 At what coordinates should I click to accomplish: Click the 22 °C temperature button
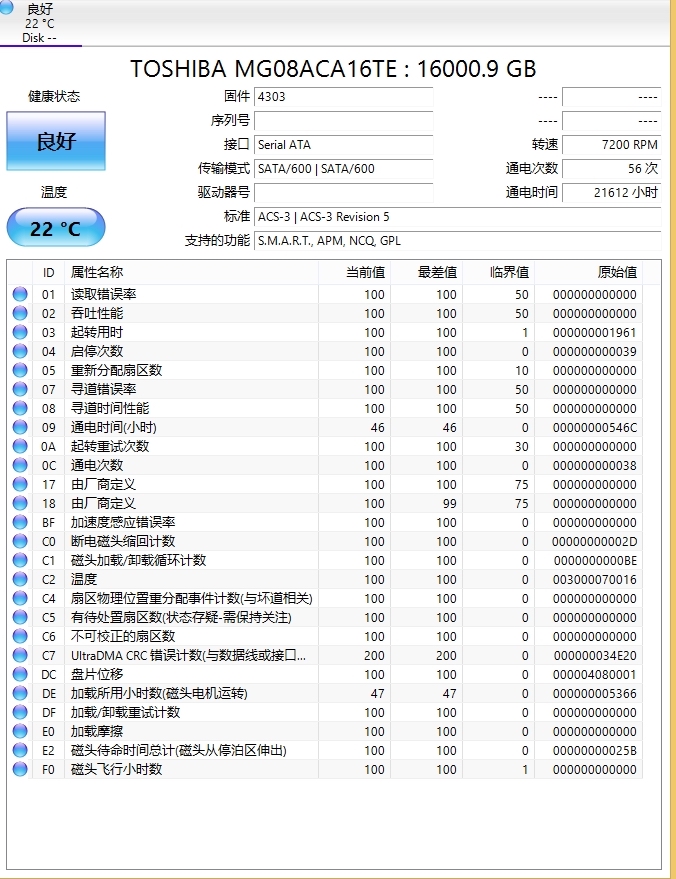coord(56,228)
